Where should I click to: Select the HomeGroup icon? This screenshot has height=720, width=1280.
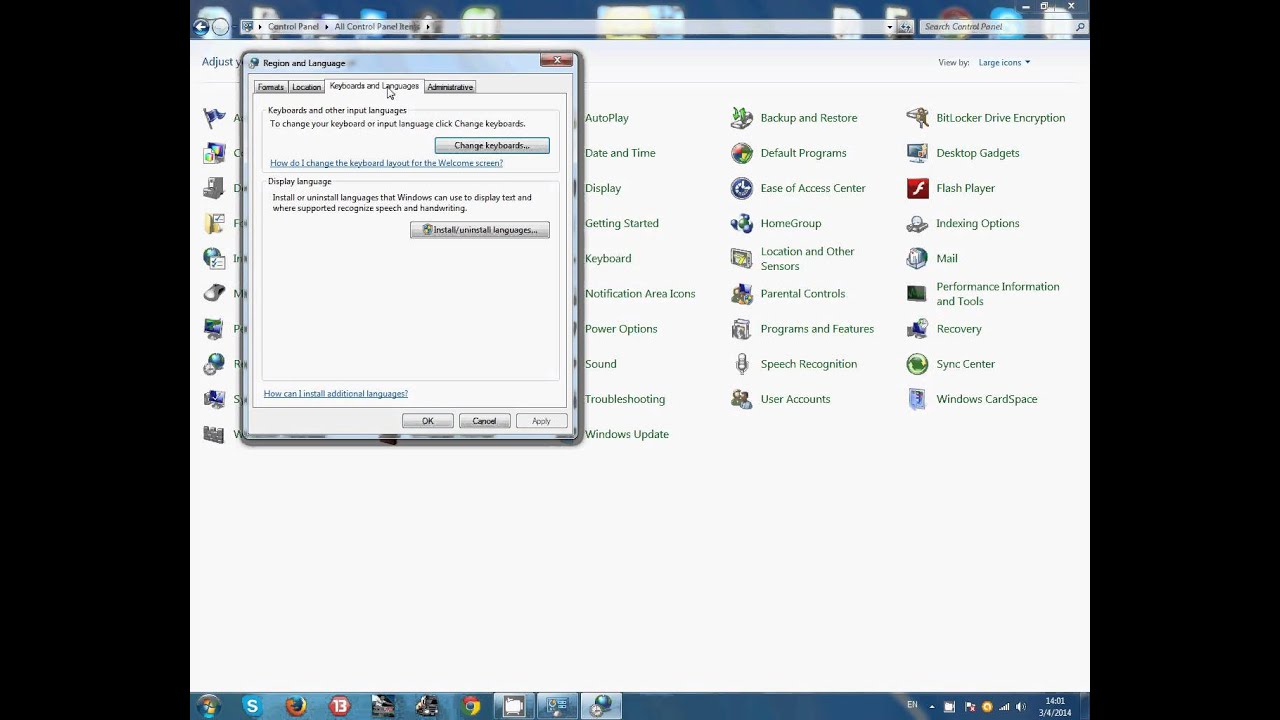coord(741,223)
